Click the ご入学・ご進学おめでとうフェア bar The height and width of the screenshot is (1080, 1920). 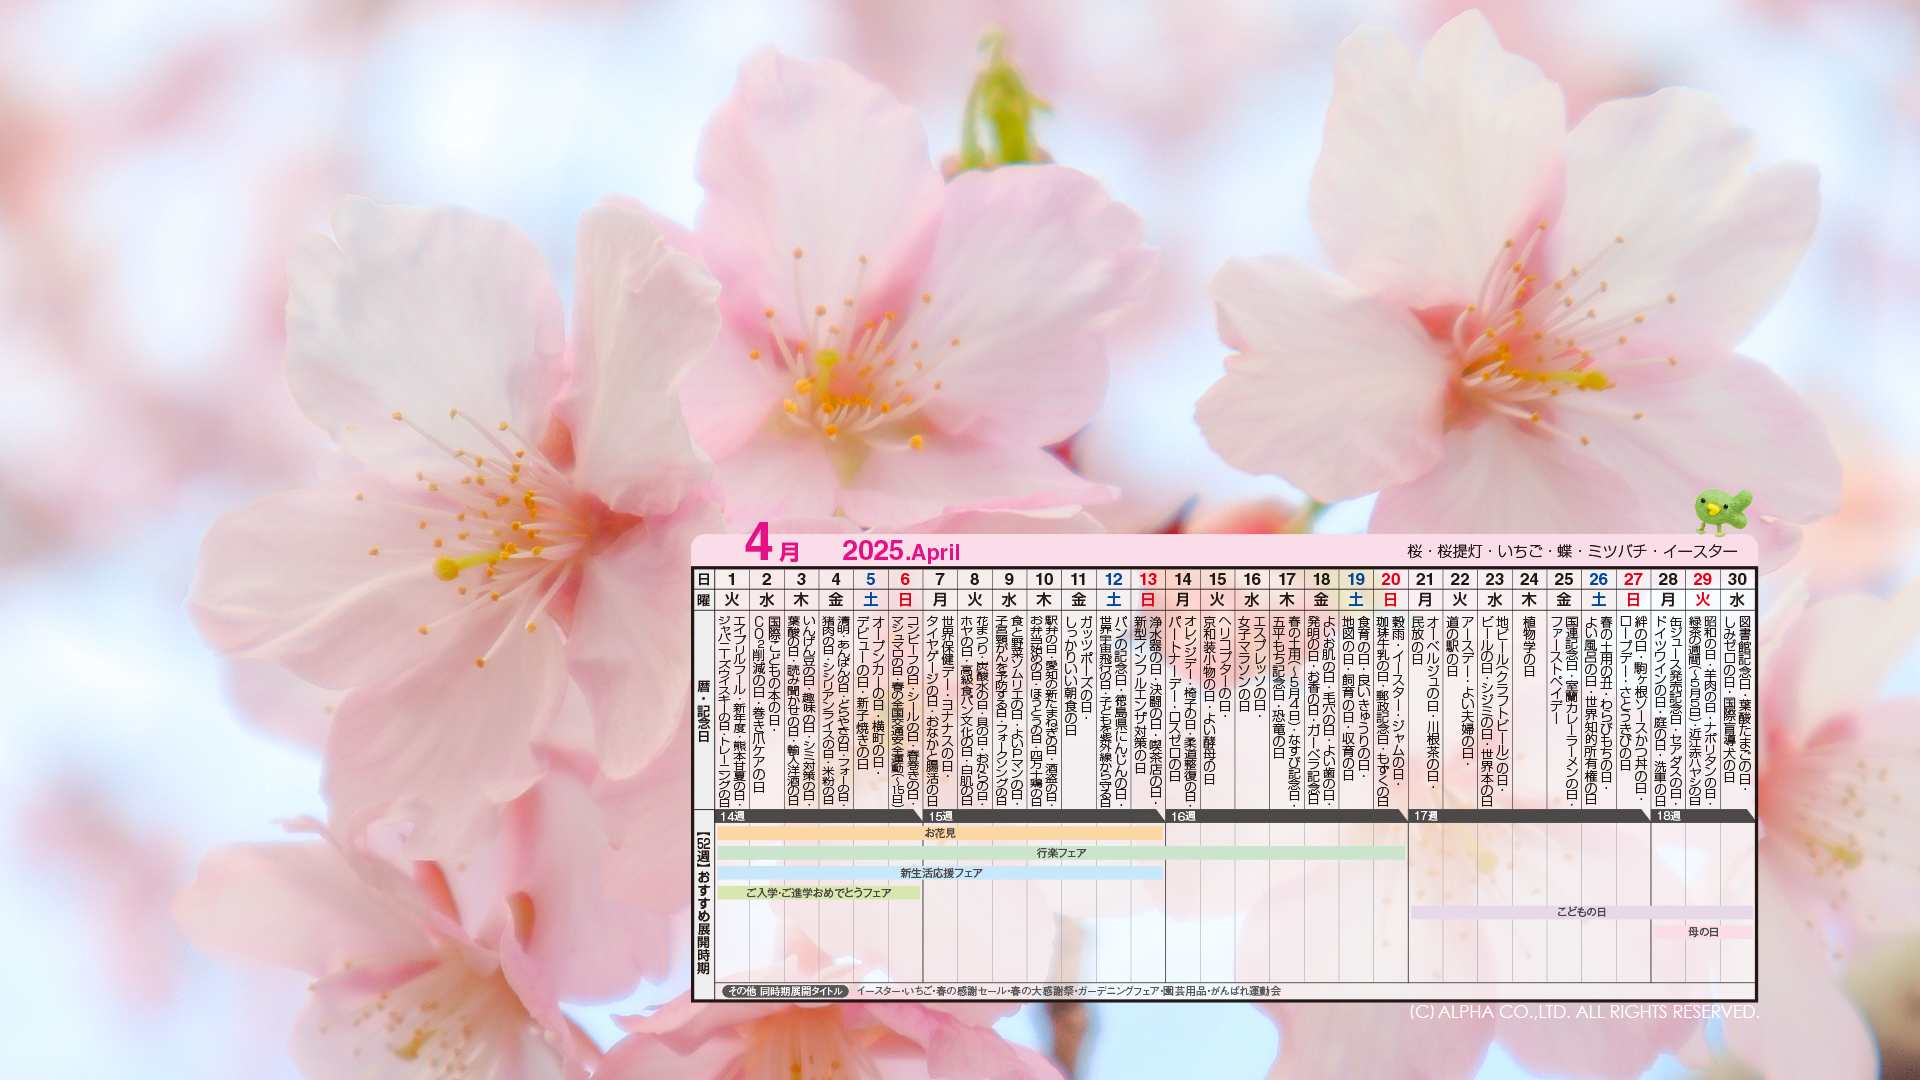(818, 893)
